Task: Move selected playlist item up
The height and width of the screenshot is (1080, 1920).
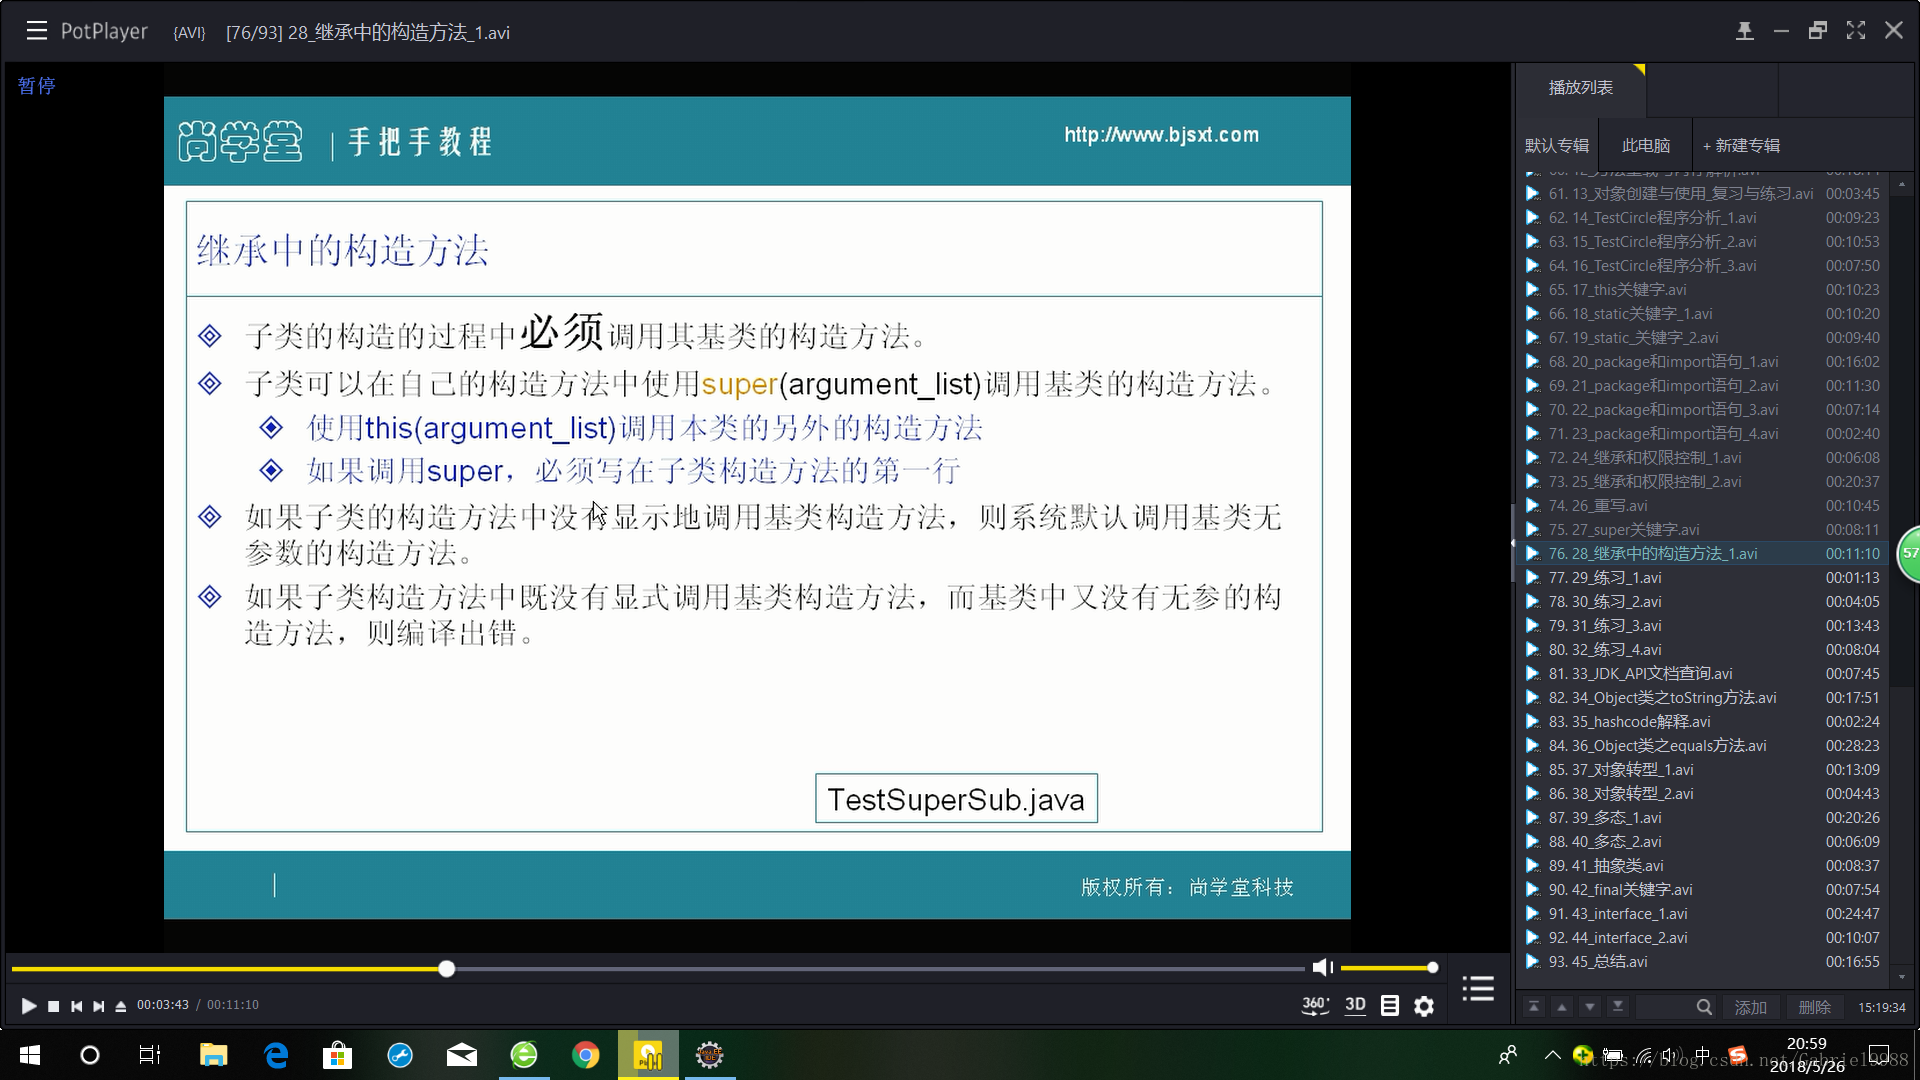Action: pos(1562,1007)
